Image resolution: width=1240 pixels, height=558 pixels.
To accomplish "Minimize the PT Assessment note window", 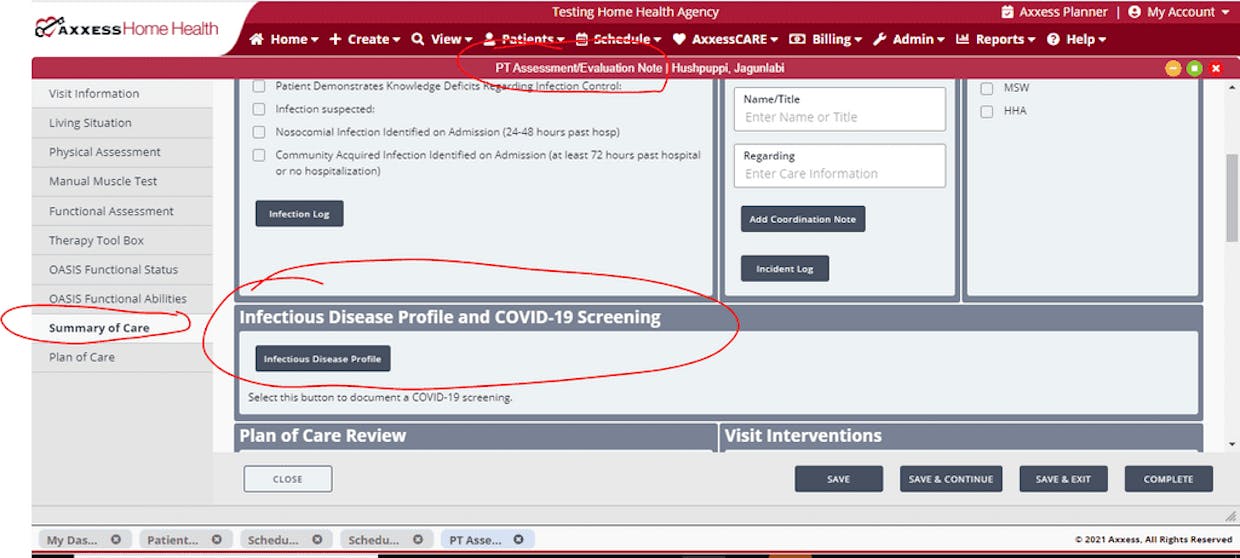I will (1173, 68).
